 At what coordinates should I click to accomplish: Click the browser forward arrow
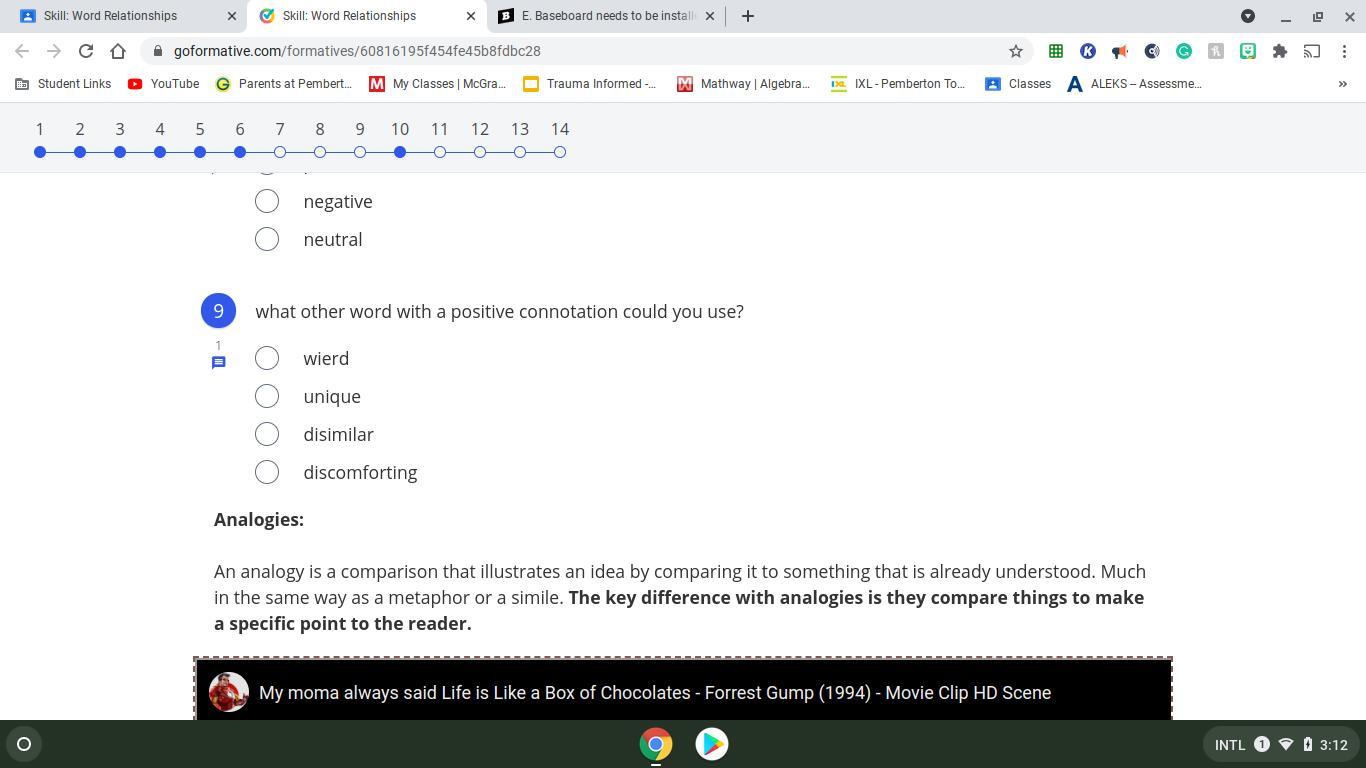point(54,51)
